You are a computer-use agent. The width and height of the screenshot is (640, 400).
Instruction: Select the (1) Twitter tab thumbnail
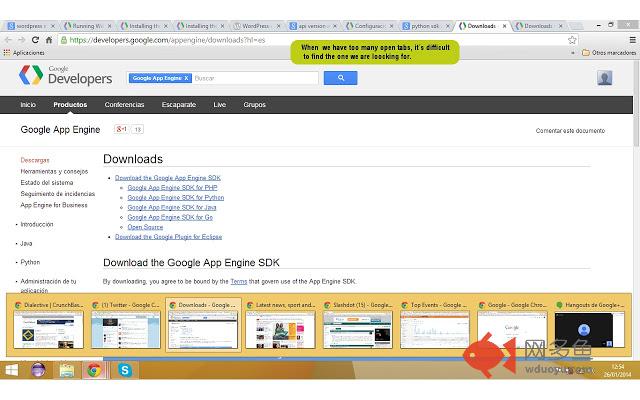click(126, 326)
